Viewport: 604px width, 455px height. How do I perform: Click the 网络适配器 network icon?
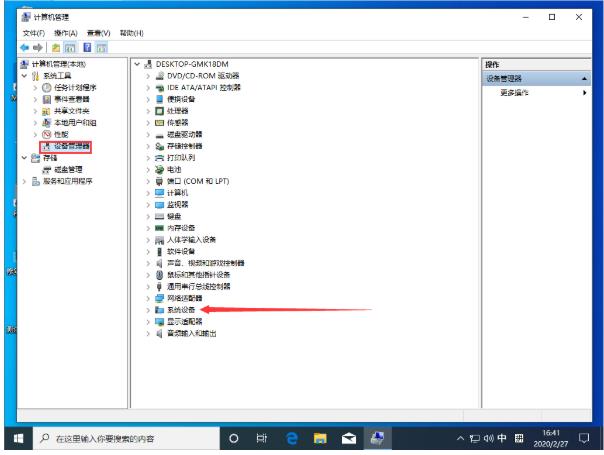159,298
